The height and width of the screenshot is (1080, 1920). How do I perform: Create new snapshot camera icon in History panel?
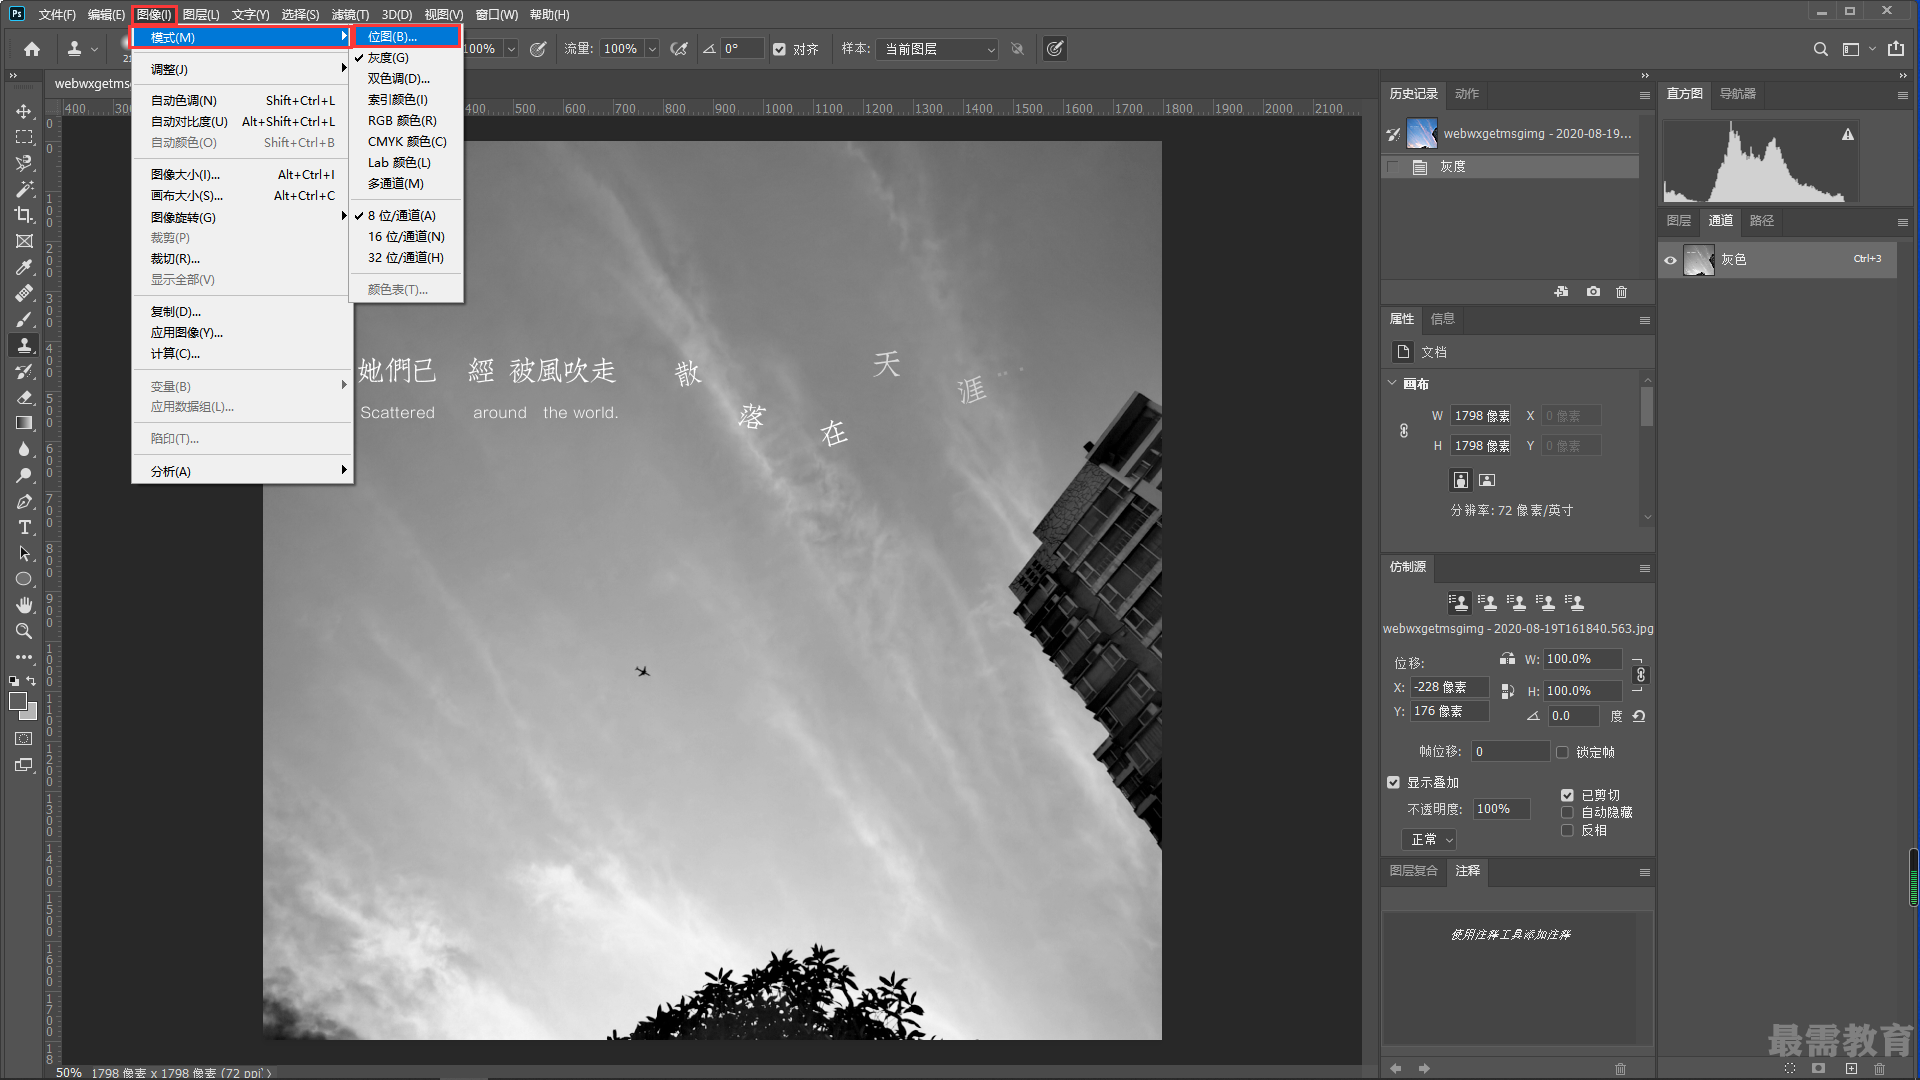click(1593, 292)
